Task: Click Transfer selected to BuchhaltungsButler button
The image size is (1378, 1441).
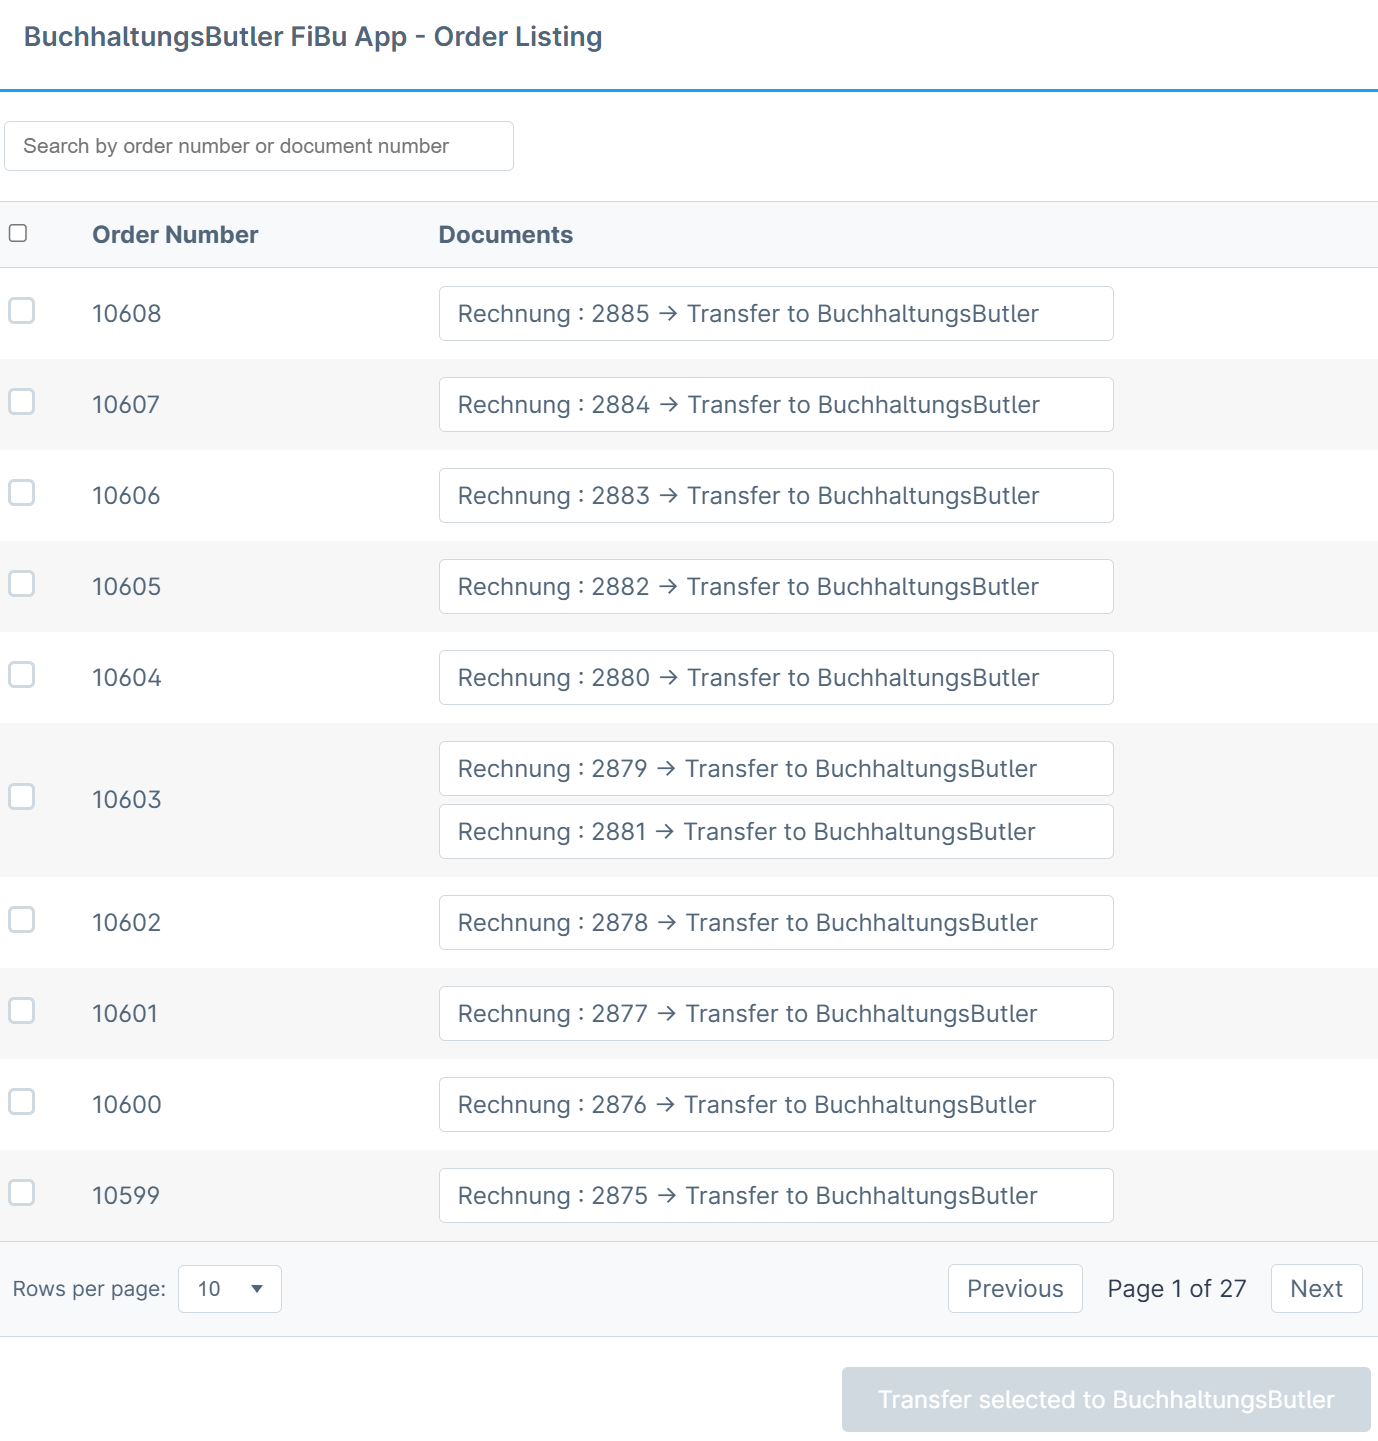Action: point(1106,1400)
